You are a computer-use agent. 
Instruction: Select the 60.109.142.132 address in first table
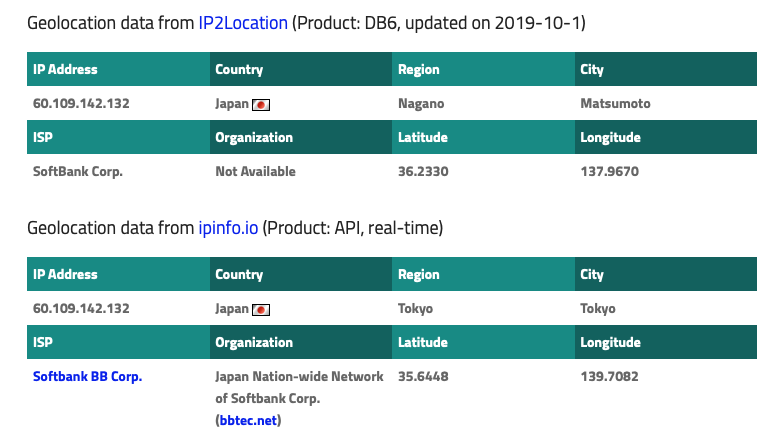coord(81,104)
